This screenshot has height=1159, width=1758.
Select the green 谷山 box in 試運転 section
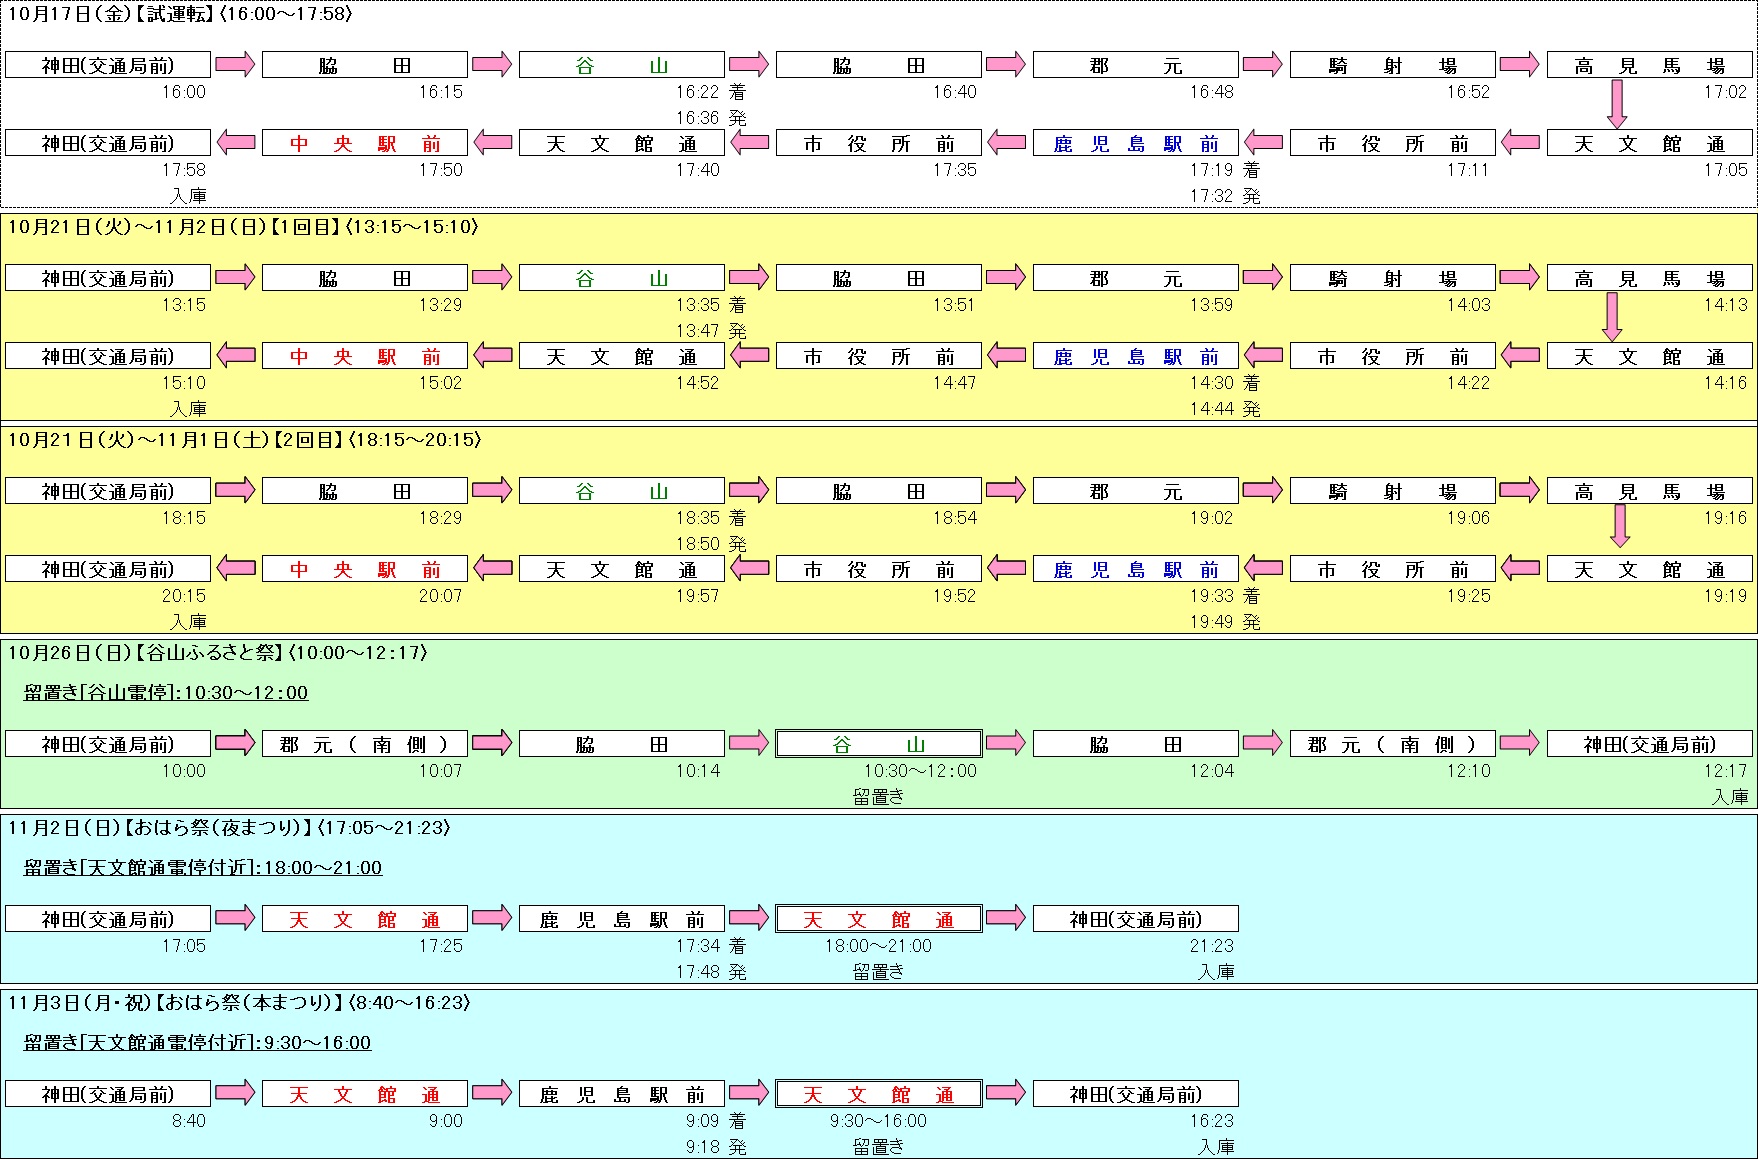621,66
